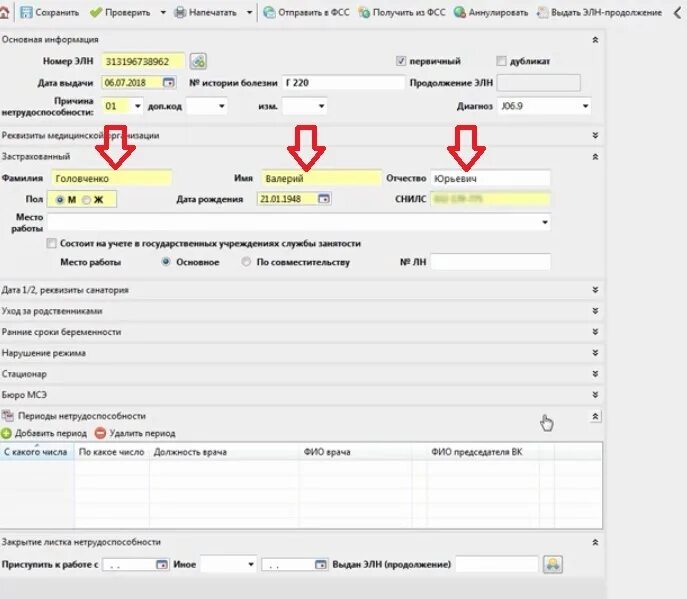The width and height of the screenshot is (687, 599).
Task: Collapse Закрытие листка нетрудоспособности section
Action: pos(595,542)
